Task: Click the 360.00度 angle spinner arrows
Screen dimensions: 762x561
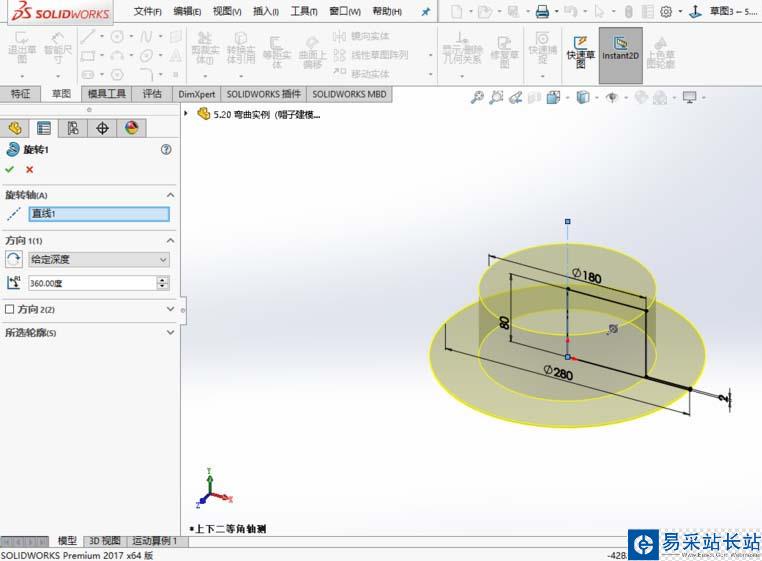Action: [163, 283]
